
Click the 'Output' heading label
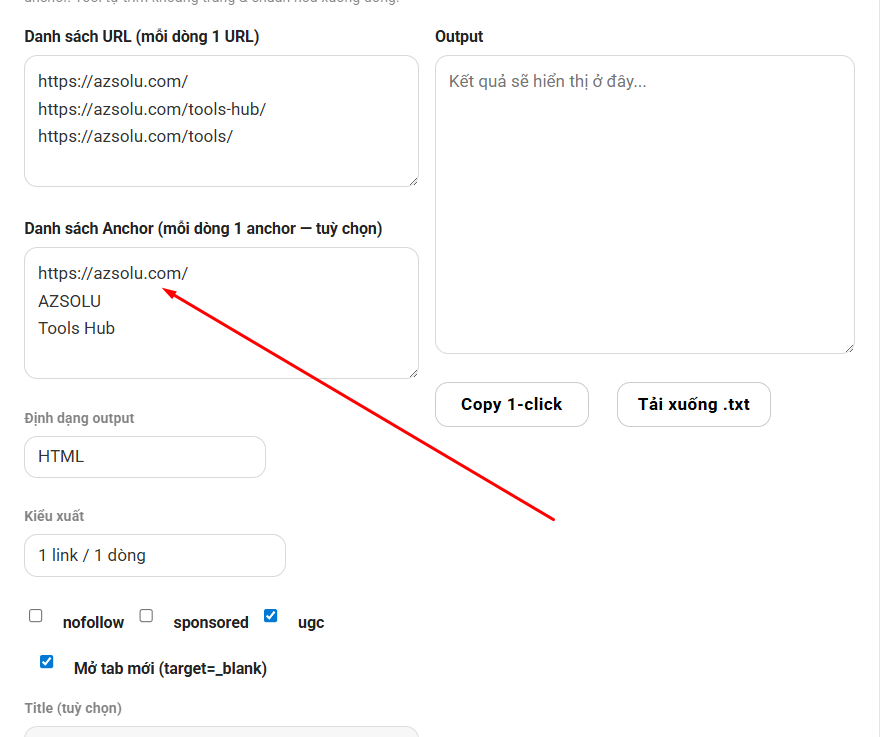click(459, 36)
